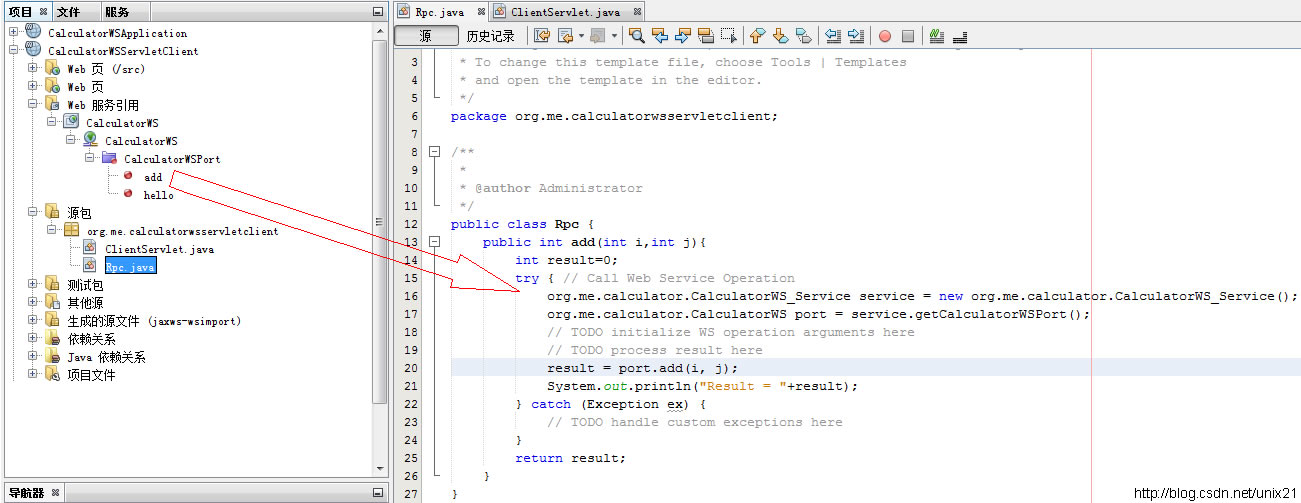Viewport: 1301px width, 503px height.
Task: Open the Back history dropdown arrow
Action: (x=581, y=36)
